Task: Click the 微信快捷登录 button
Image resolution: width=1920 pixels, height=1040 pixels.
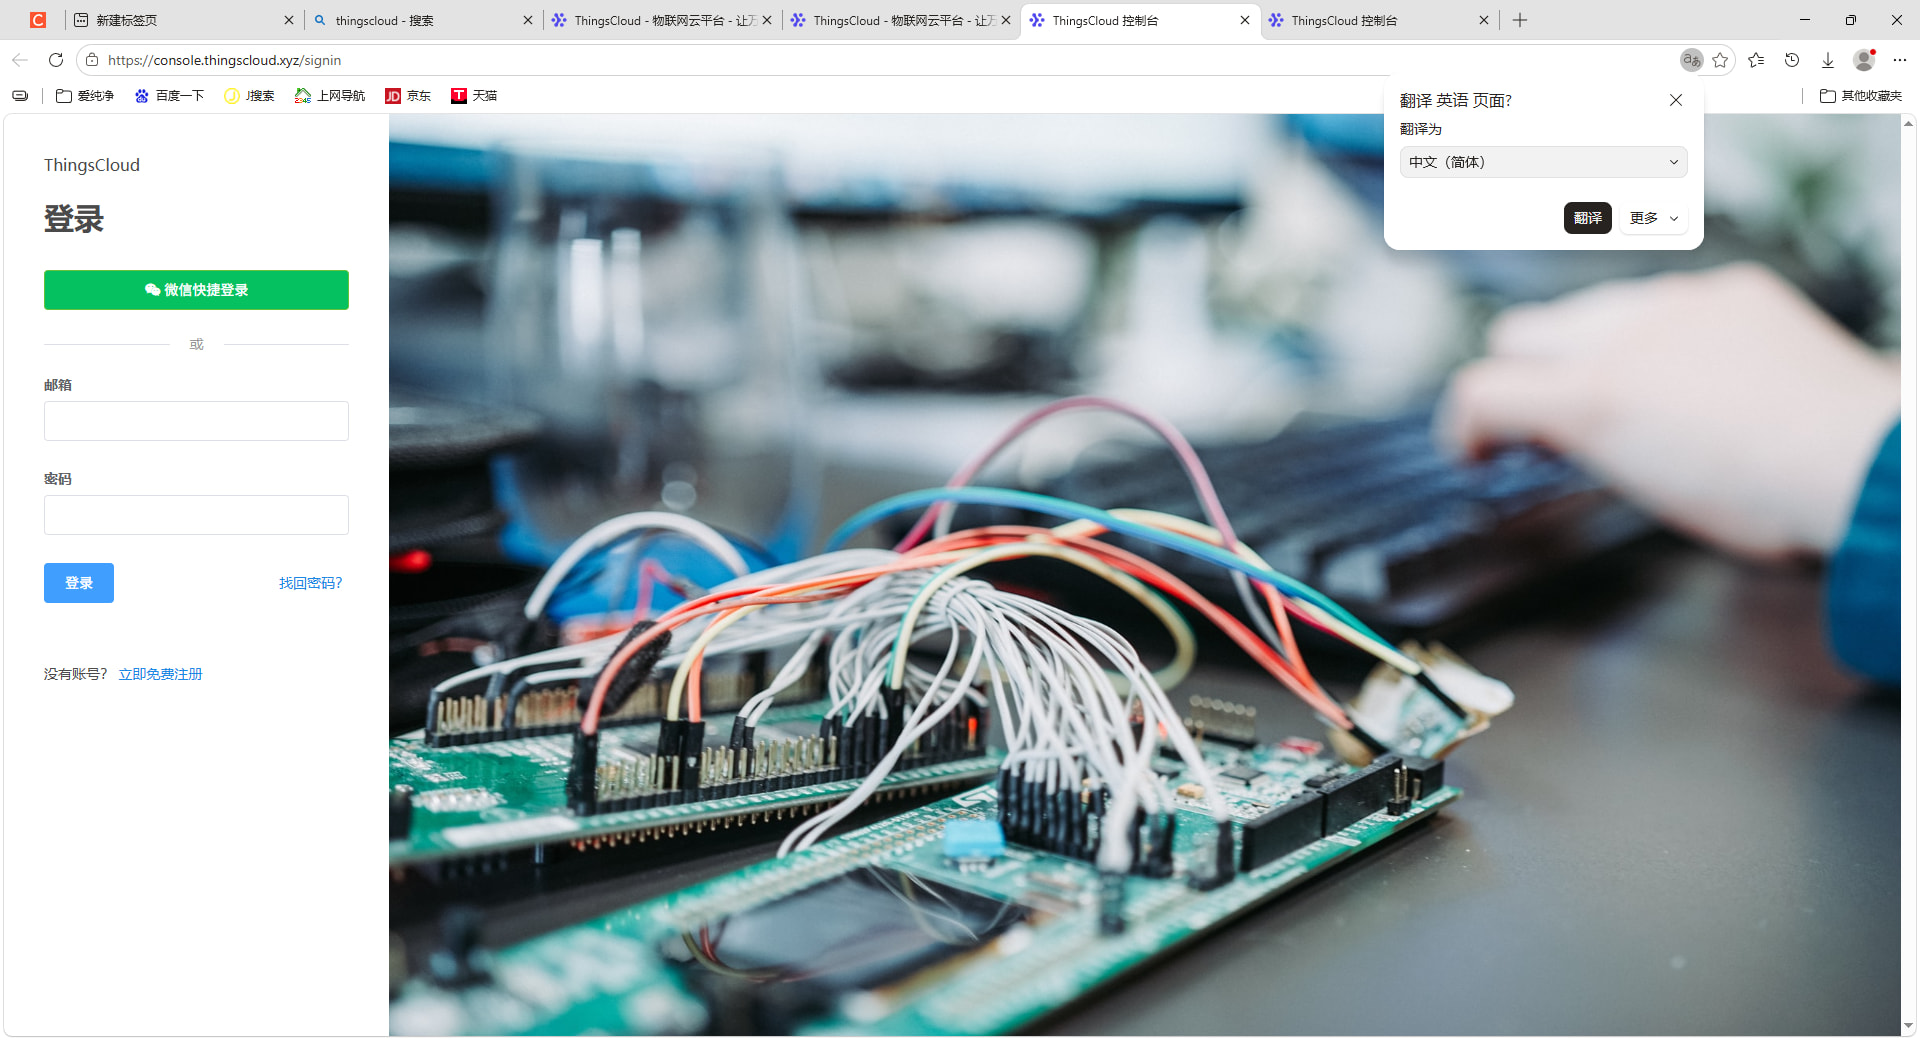Action: pyautogui.click(x=196, y=290)
